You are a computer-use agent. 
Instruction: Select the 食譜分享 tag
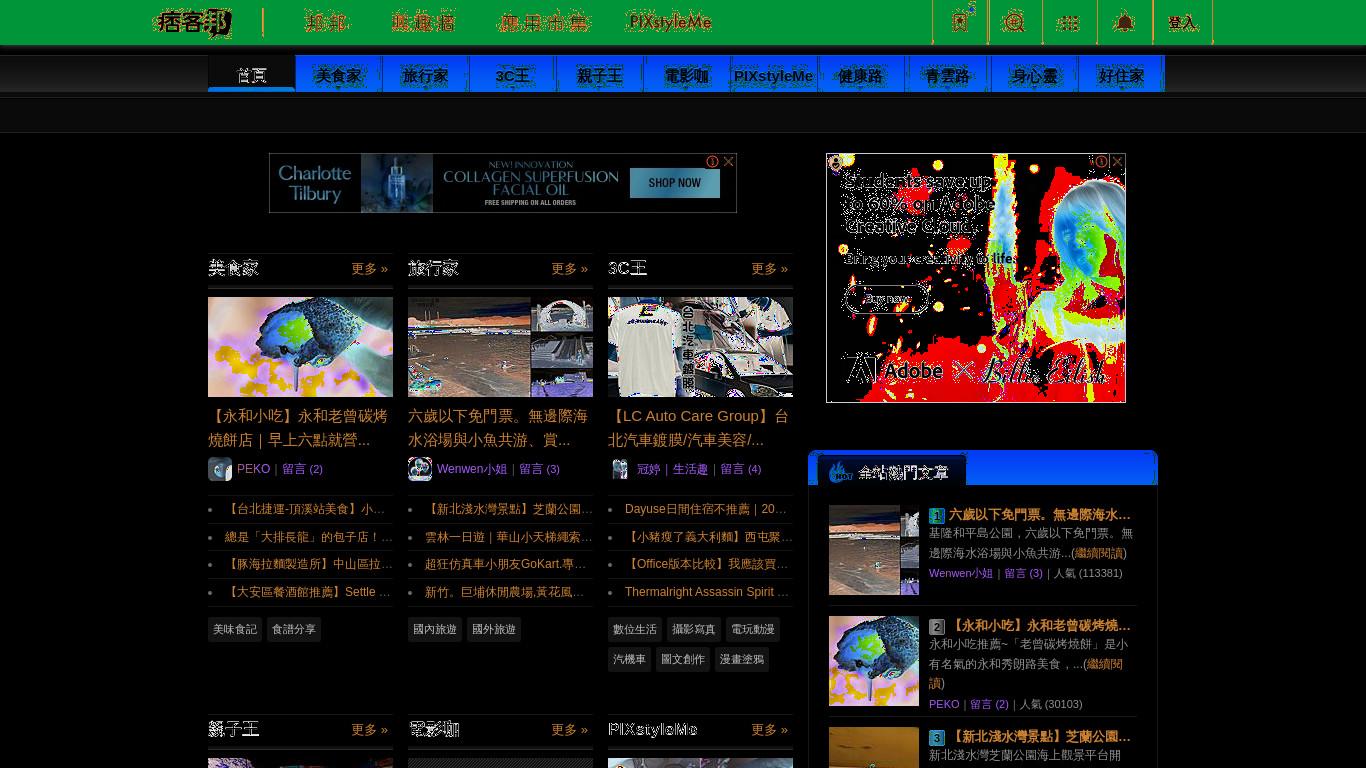294,629
